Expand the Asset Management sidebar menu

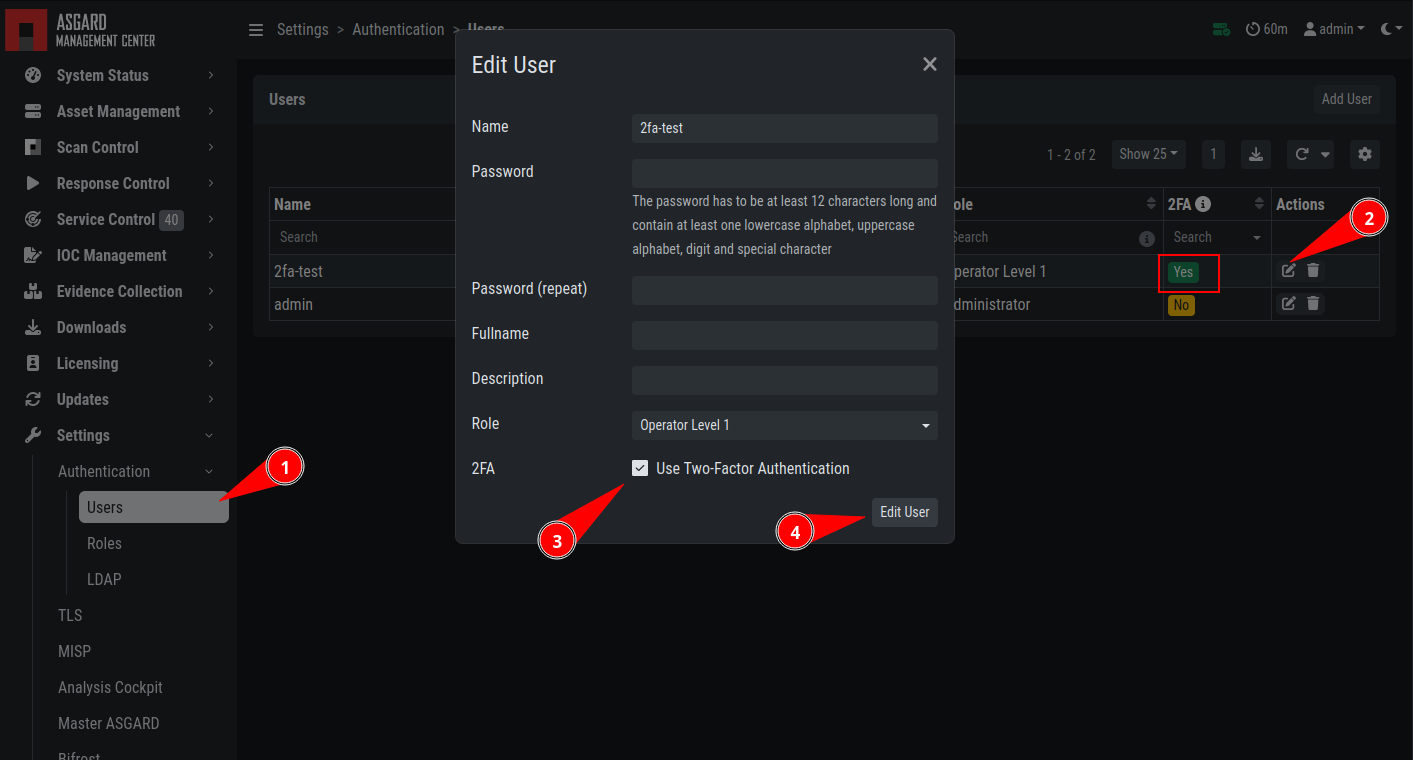pos(118,111)
